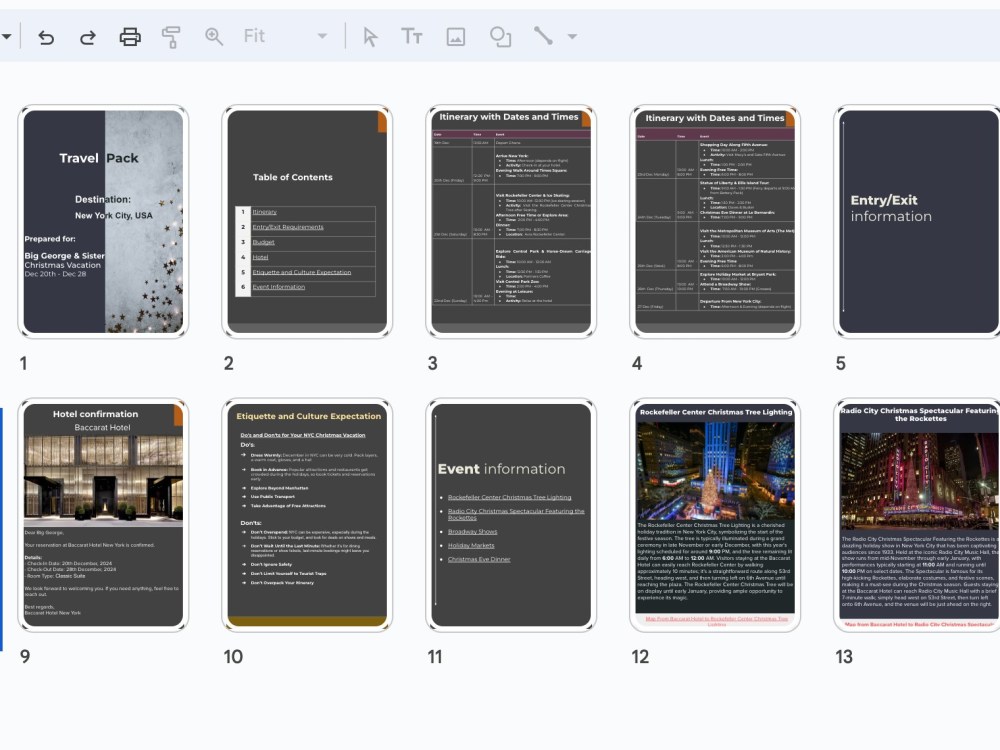Open the Shape insert tool
The image size is (1000, 750).
[500, 37]
